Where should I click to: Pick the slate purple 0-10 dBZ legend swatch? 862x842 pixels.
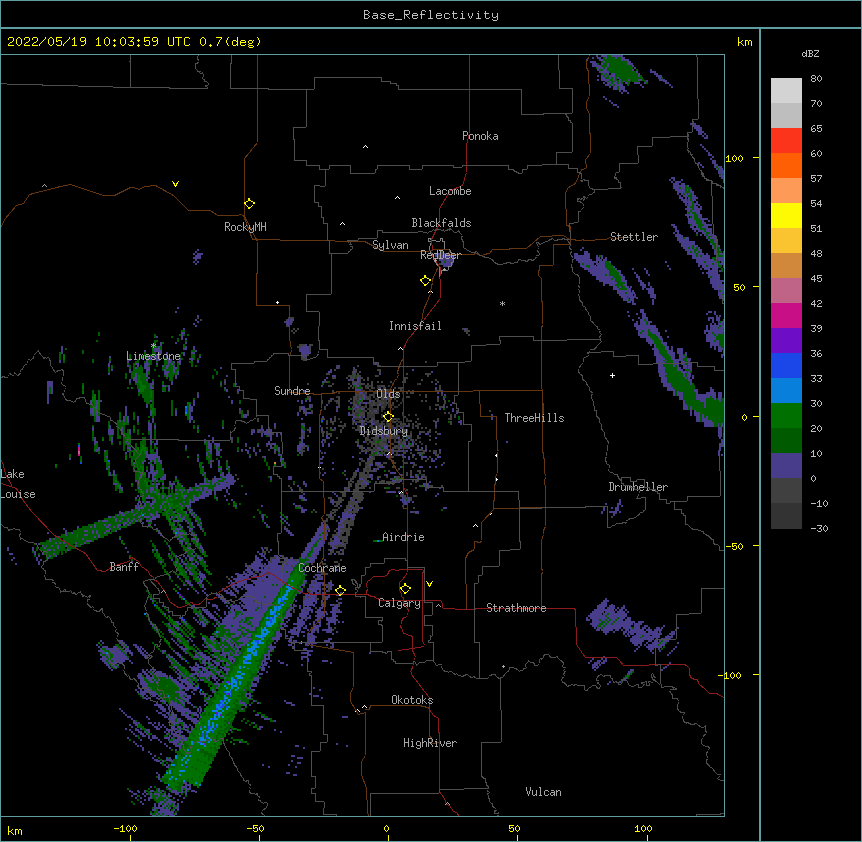[x=786, y=466]
